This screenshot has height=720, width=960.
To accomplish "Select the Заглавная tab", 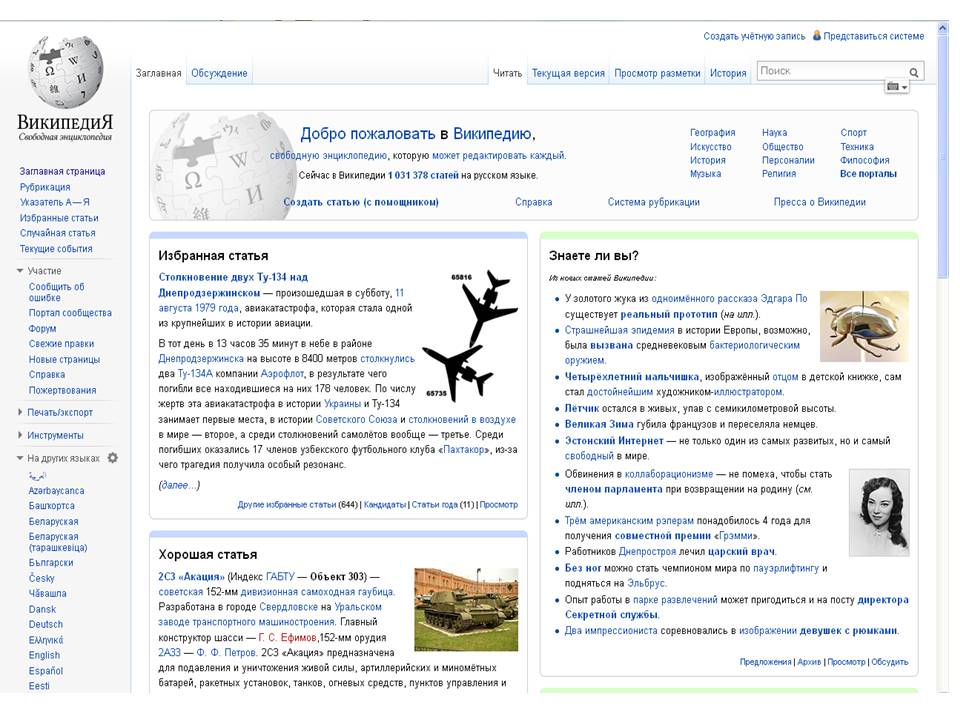I will click(x=159, y=73).
